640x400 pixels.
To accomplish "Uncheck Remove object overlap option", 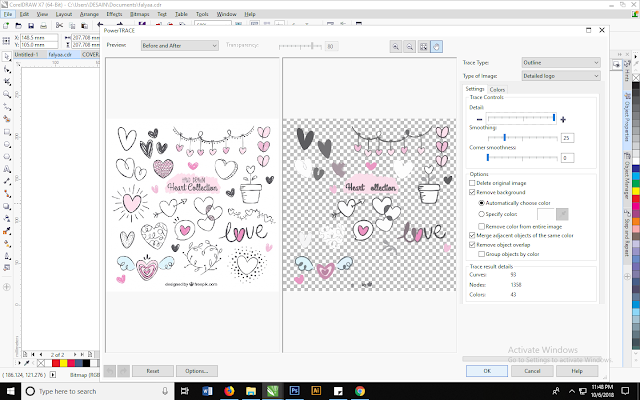I will point(473,244).
